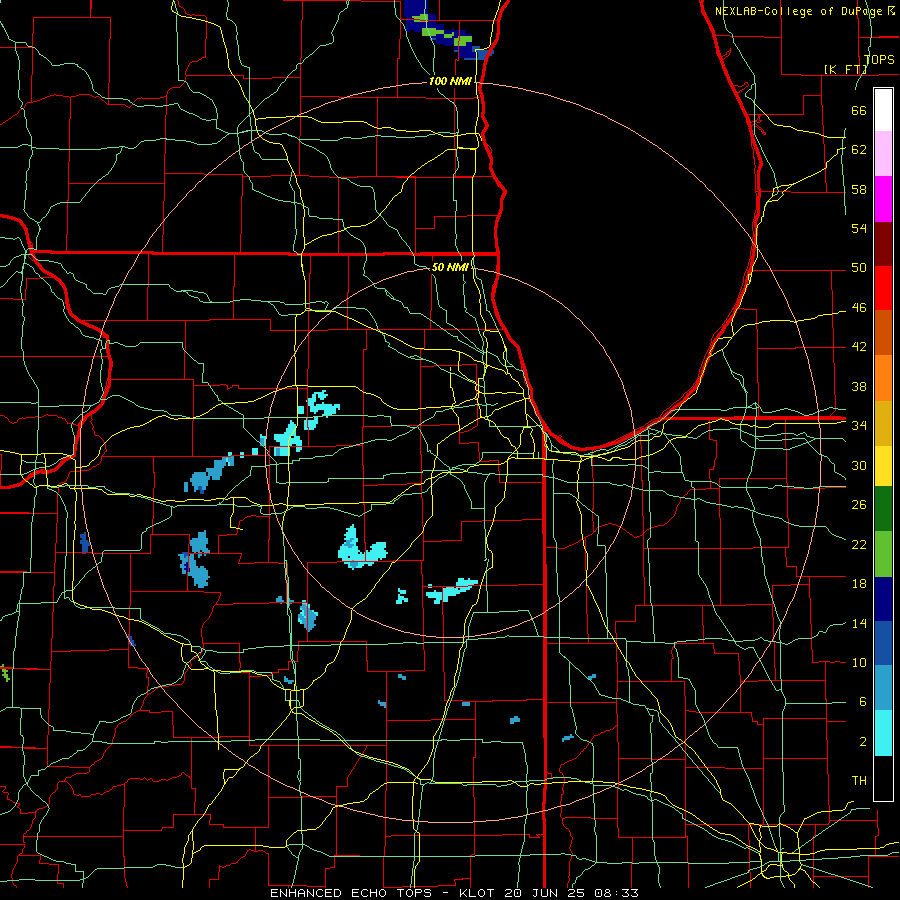Click the '38' legend value
Screen dimensions: 900x900
(859, 386)
